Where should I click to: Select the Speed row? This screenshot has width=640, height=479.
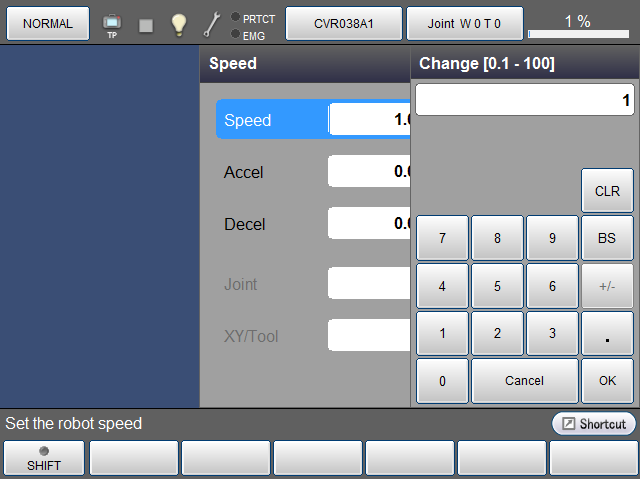pos(270,120)
